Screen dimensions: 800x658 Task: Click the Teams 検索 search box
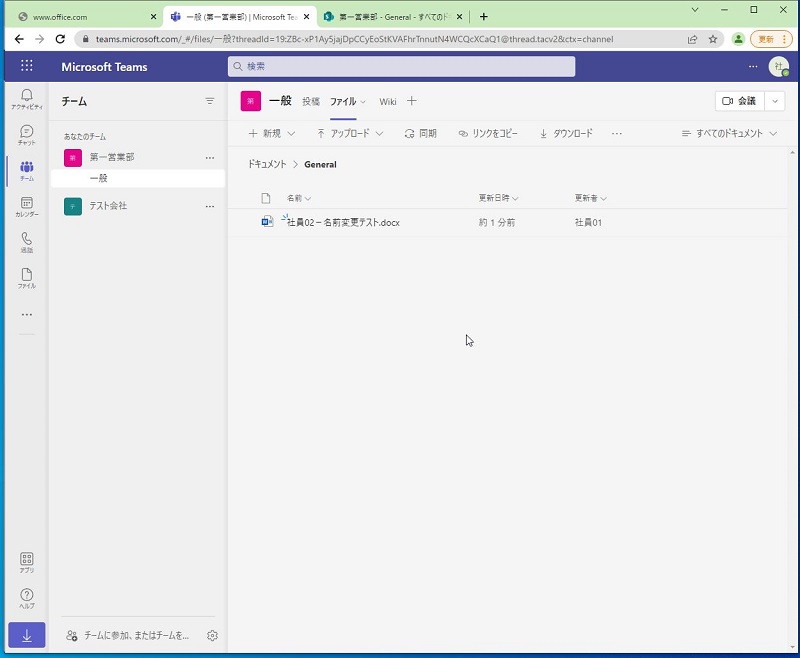pyautogui.click(x=402, y=66)
